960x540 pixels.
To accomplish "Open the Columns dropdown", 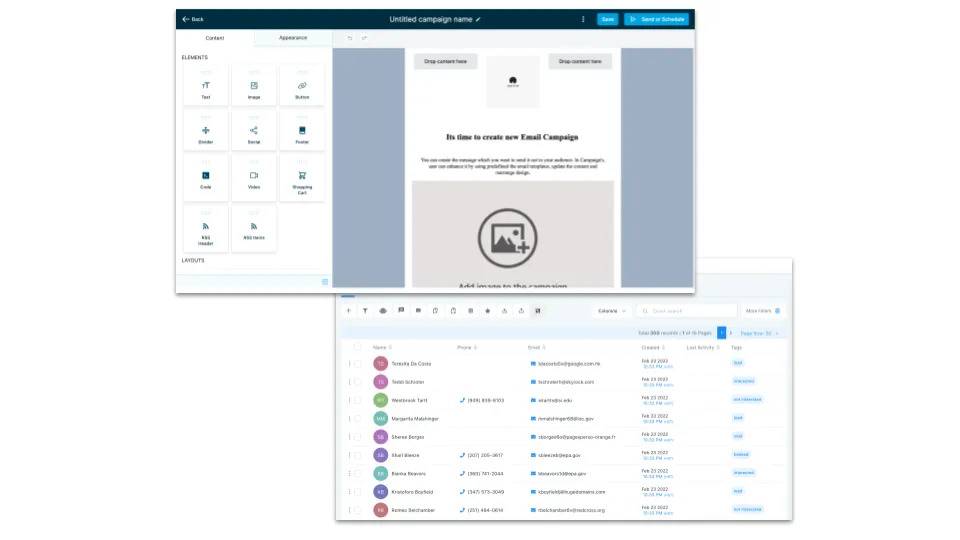I will point(612,311).
